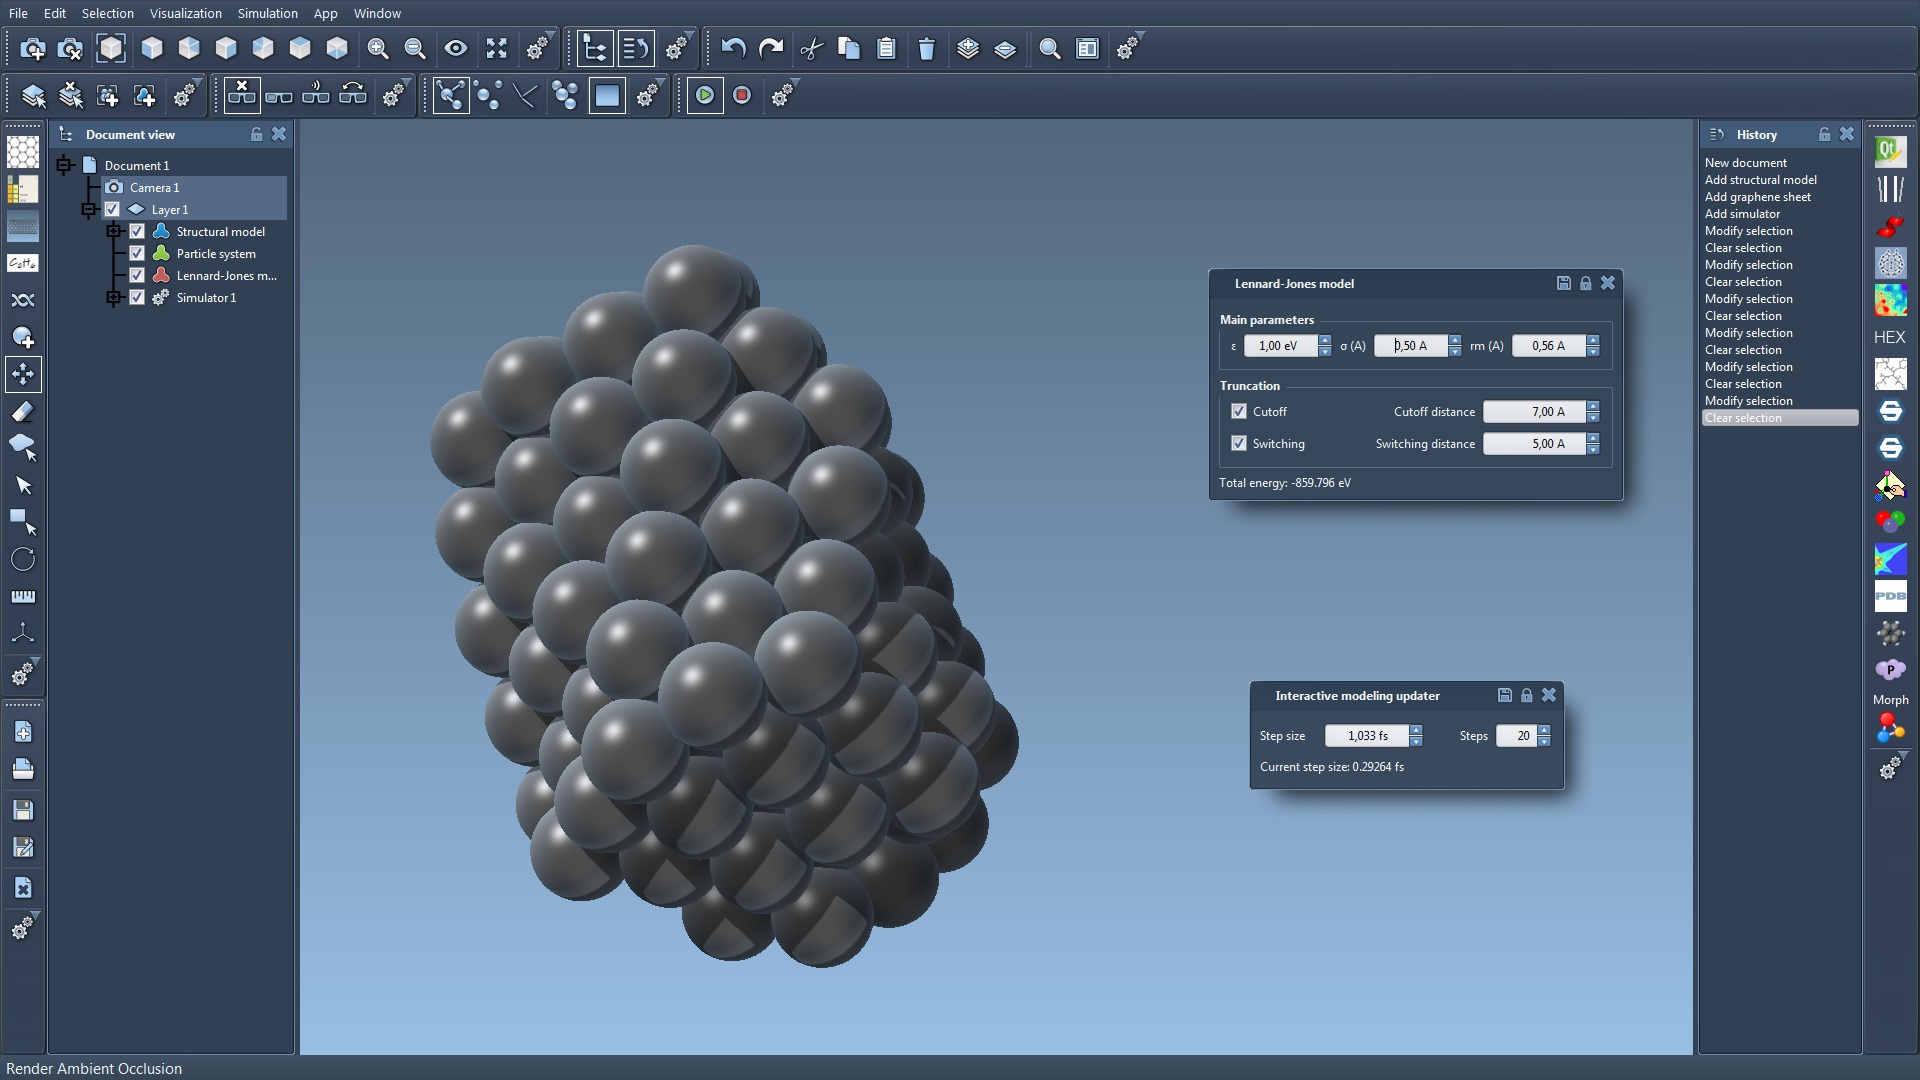Click the zoom in magnifier icon
Screen dimensions: 1920x1080
378,48
